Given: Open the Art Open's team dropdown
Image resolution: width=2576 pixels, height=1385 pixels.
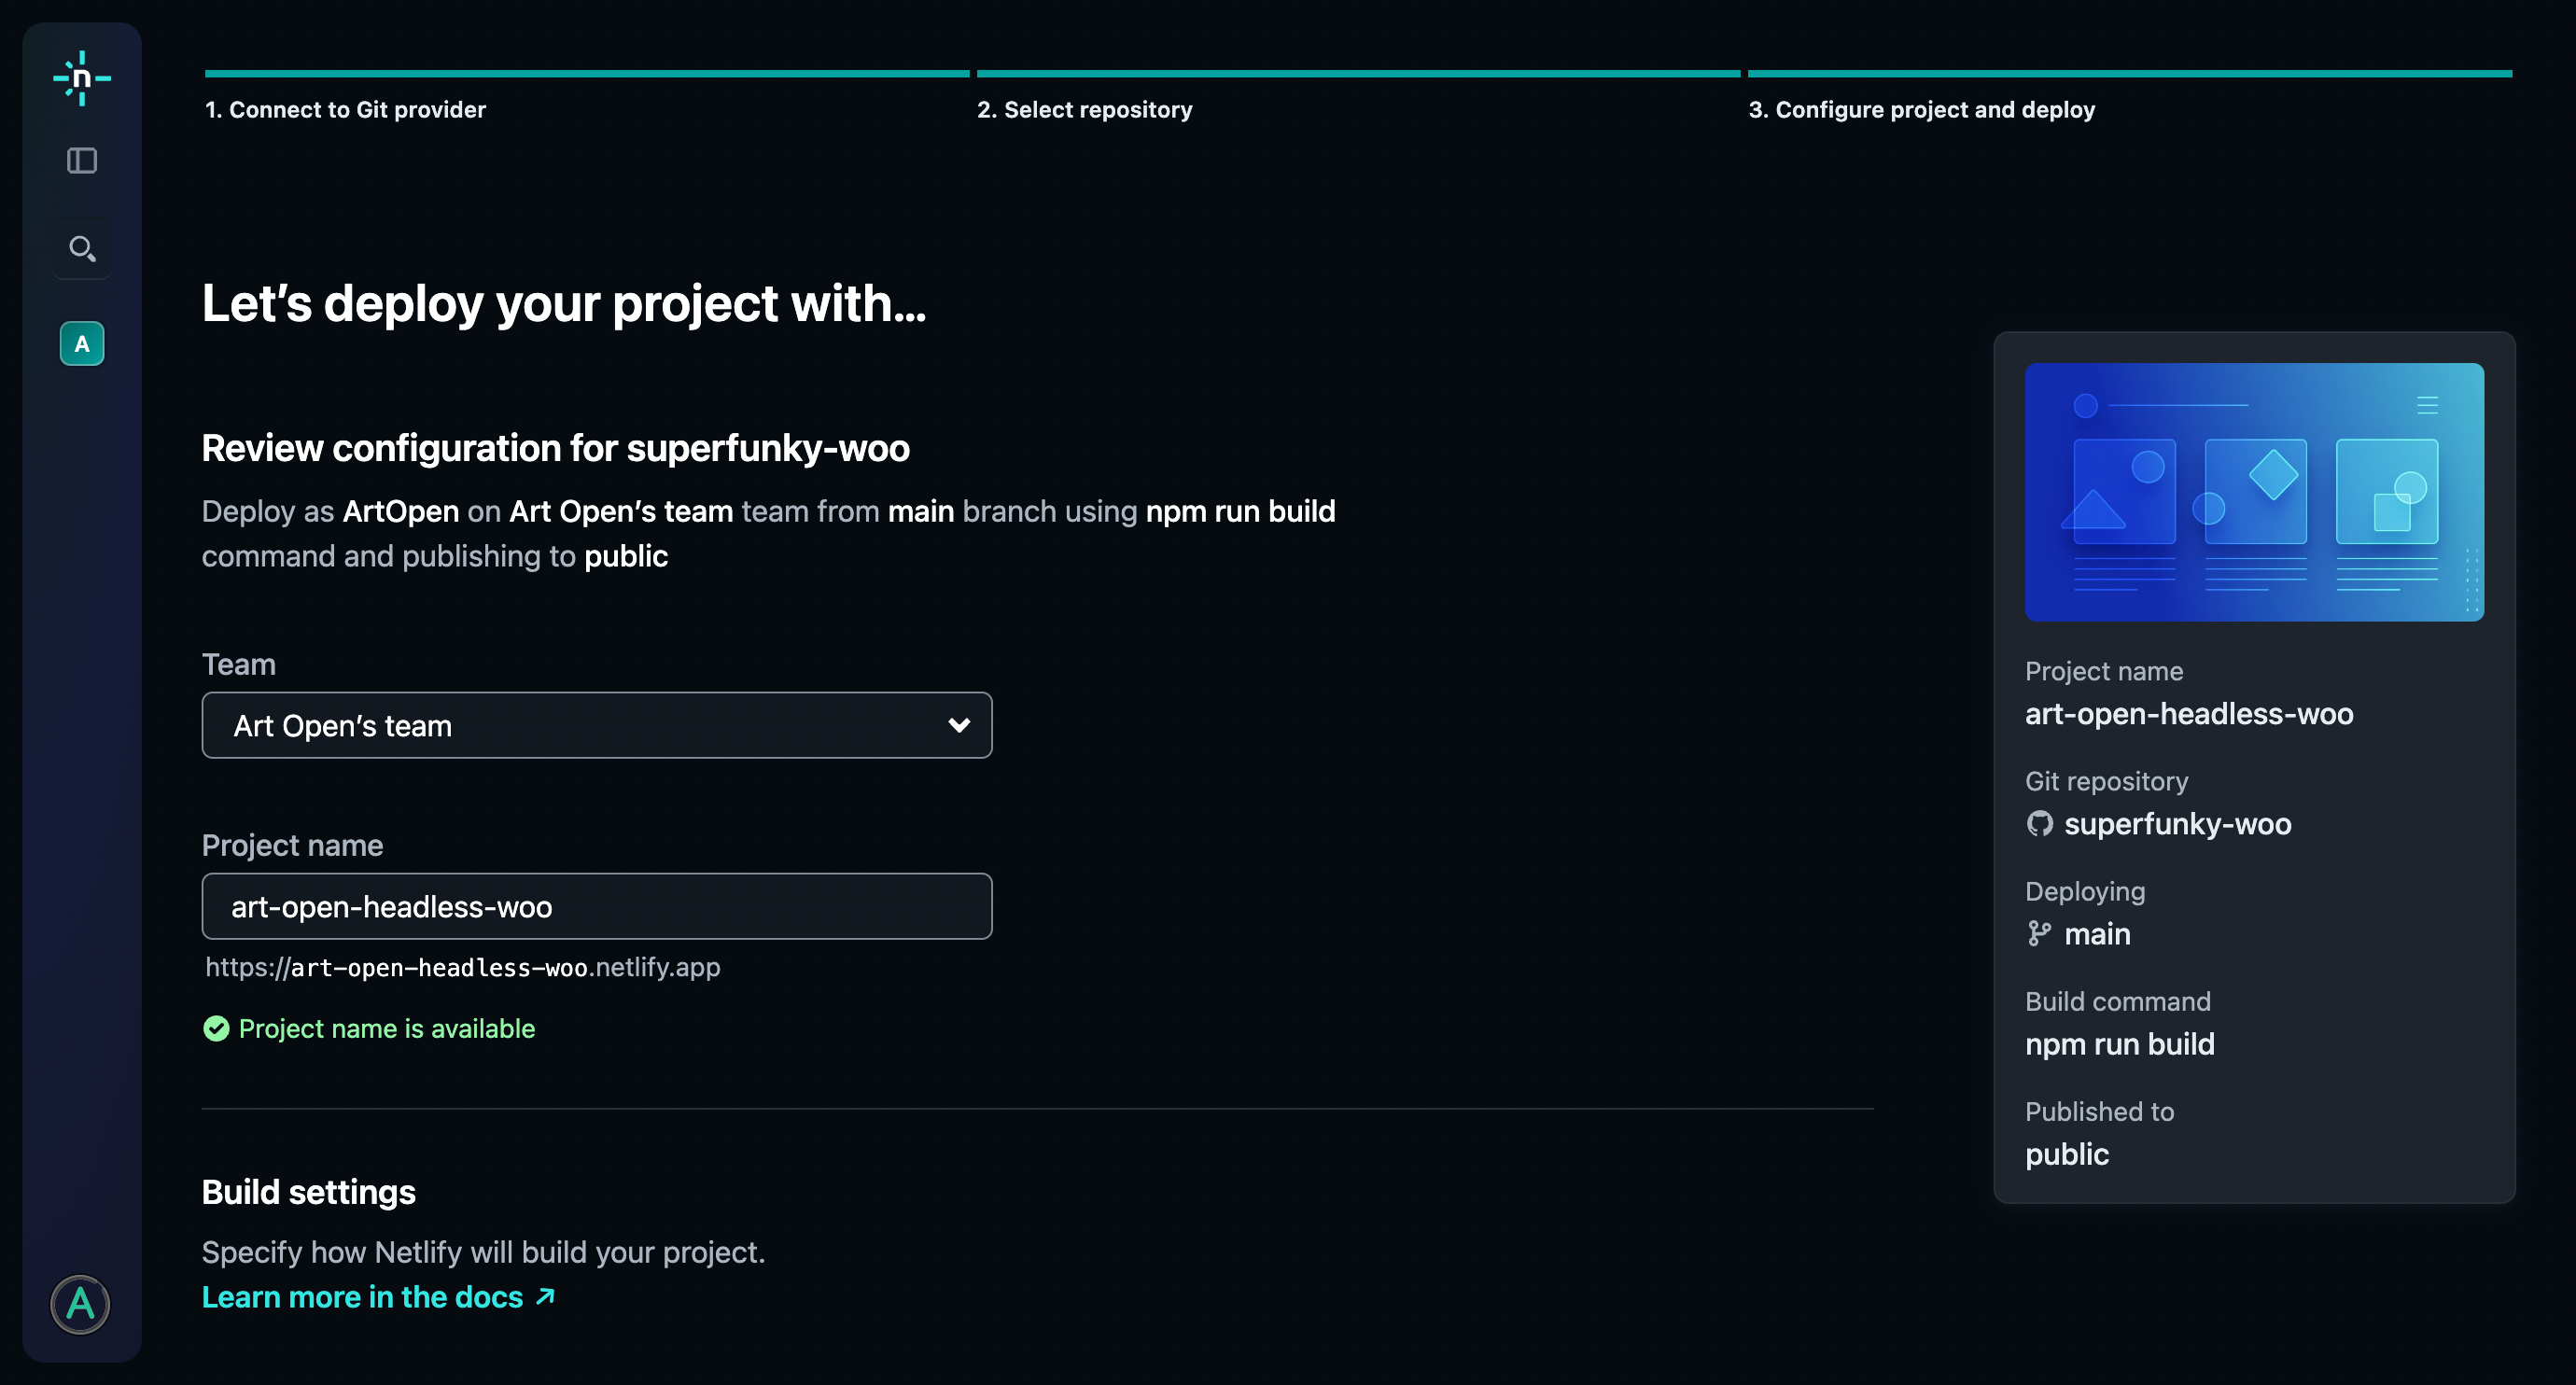Looking at the screenshot, I should [x=596, y=725].
